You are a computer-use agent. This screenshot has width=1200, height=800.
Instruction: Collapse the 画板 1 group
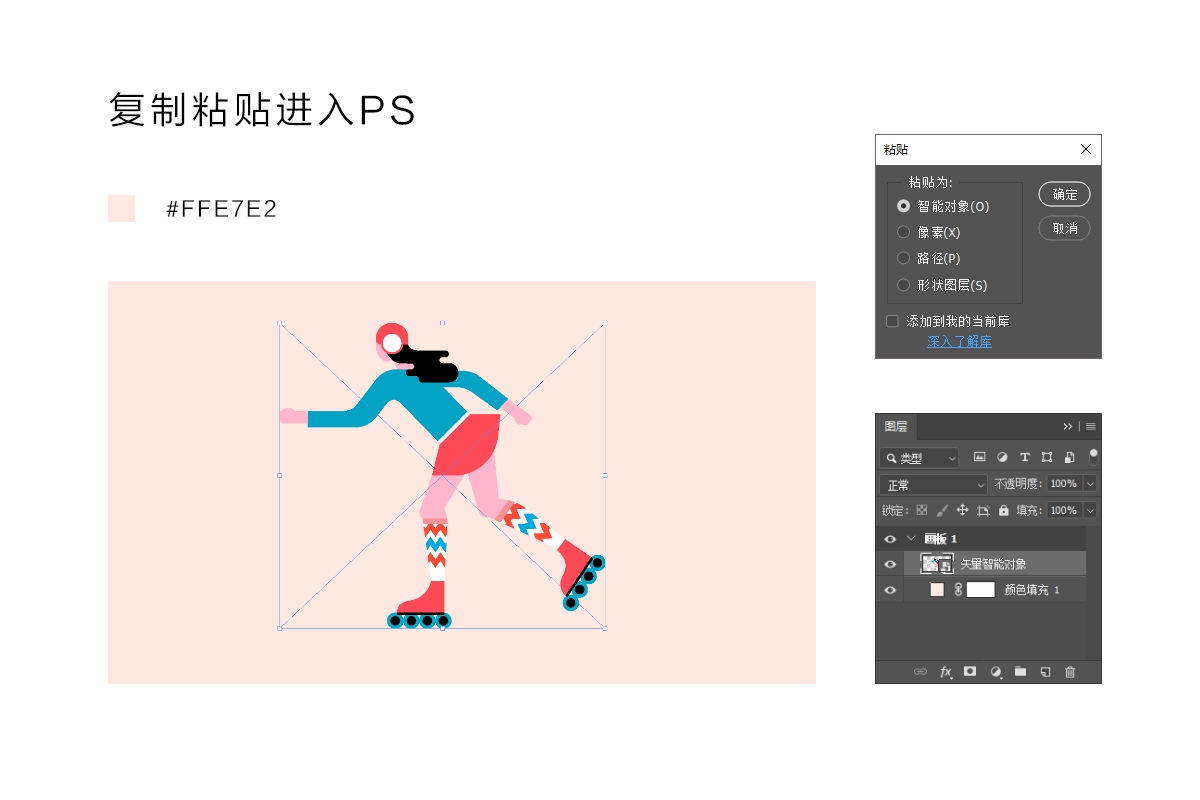click(x=911, y=538)
